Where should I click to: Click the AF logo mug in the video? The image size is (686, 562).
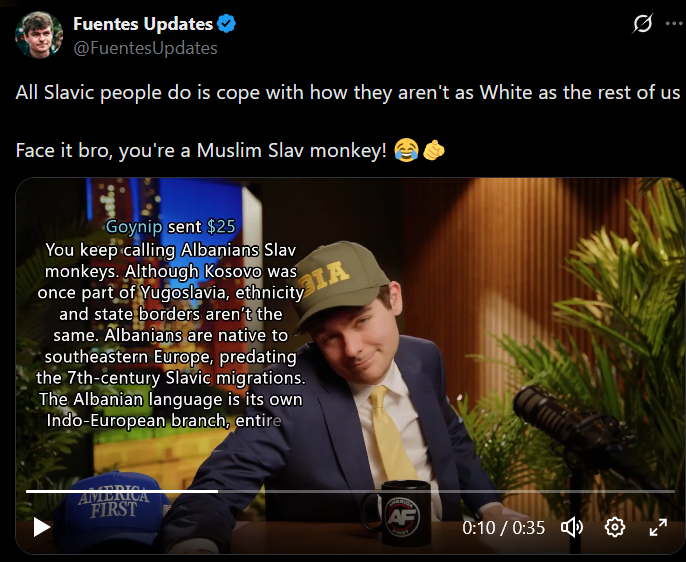[x=399, y=512]
